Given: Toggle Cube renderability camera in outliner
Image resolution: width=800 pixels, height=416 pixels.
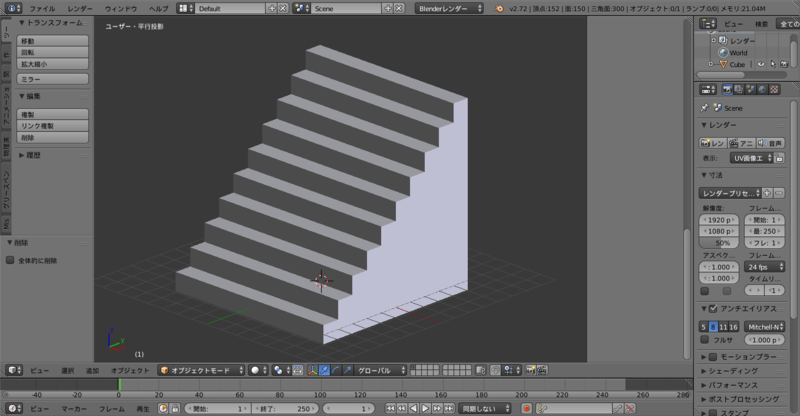Looking at the screenshot, I should 784,64.
